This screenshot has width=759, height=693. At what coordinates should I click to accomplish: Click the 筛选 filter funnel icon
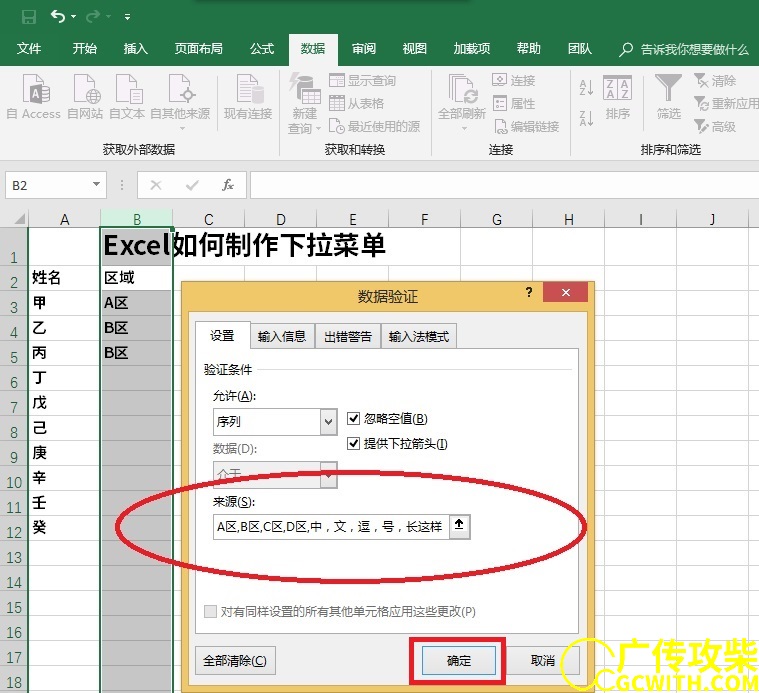(x=668, y=97)
